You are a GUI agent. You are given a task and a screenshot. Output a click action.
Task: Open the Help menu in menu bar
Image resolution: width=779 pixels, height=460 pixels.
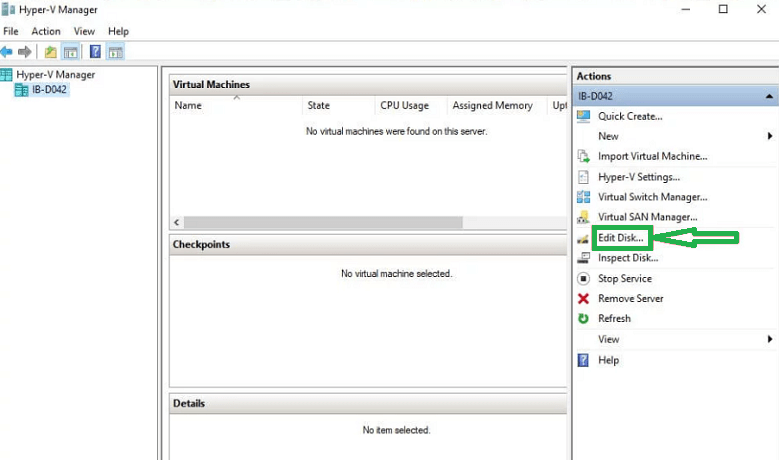[118, 31]
